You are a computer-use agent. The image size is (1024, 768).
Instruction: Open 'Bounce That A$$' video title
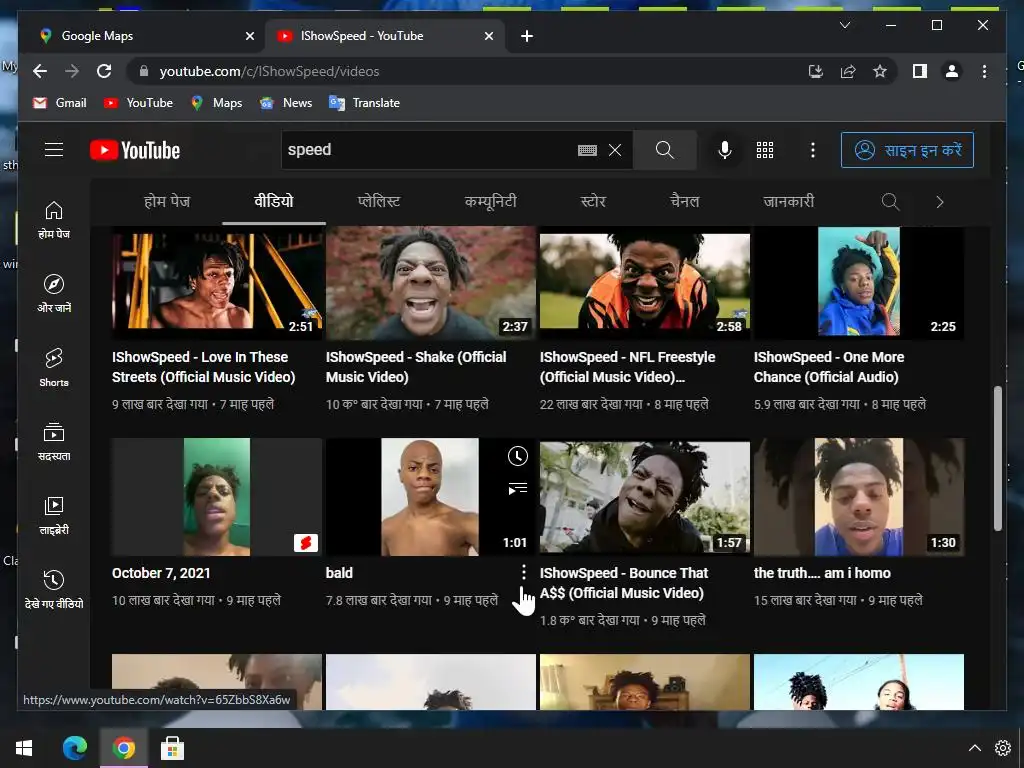click(624, 583)
